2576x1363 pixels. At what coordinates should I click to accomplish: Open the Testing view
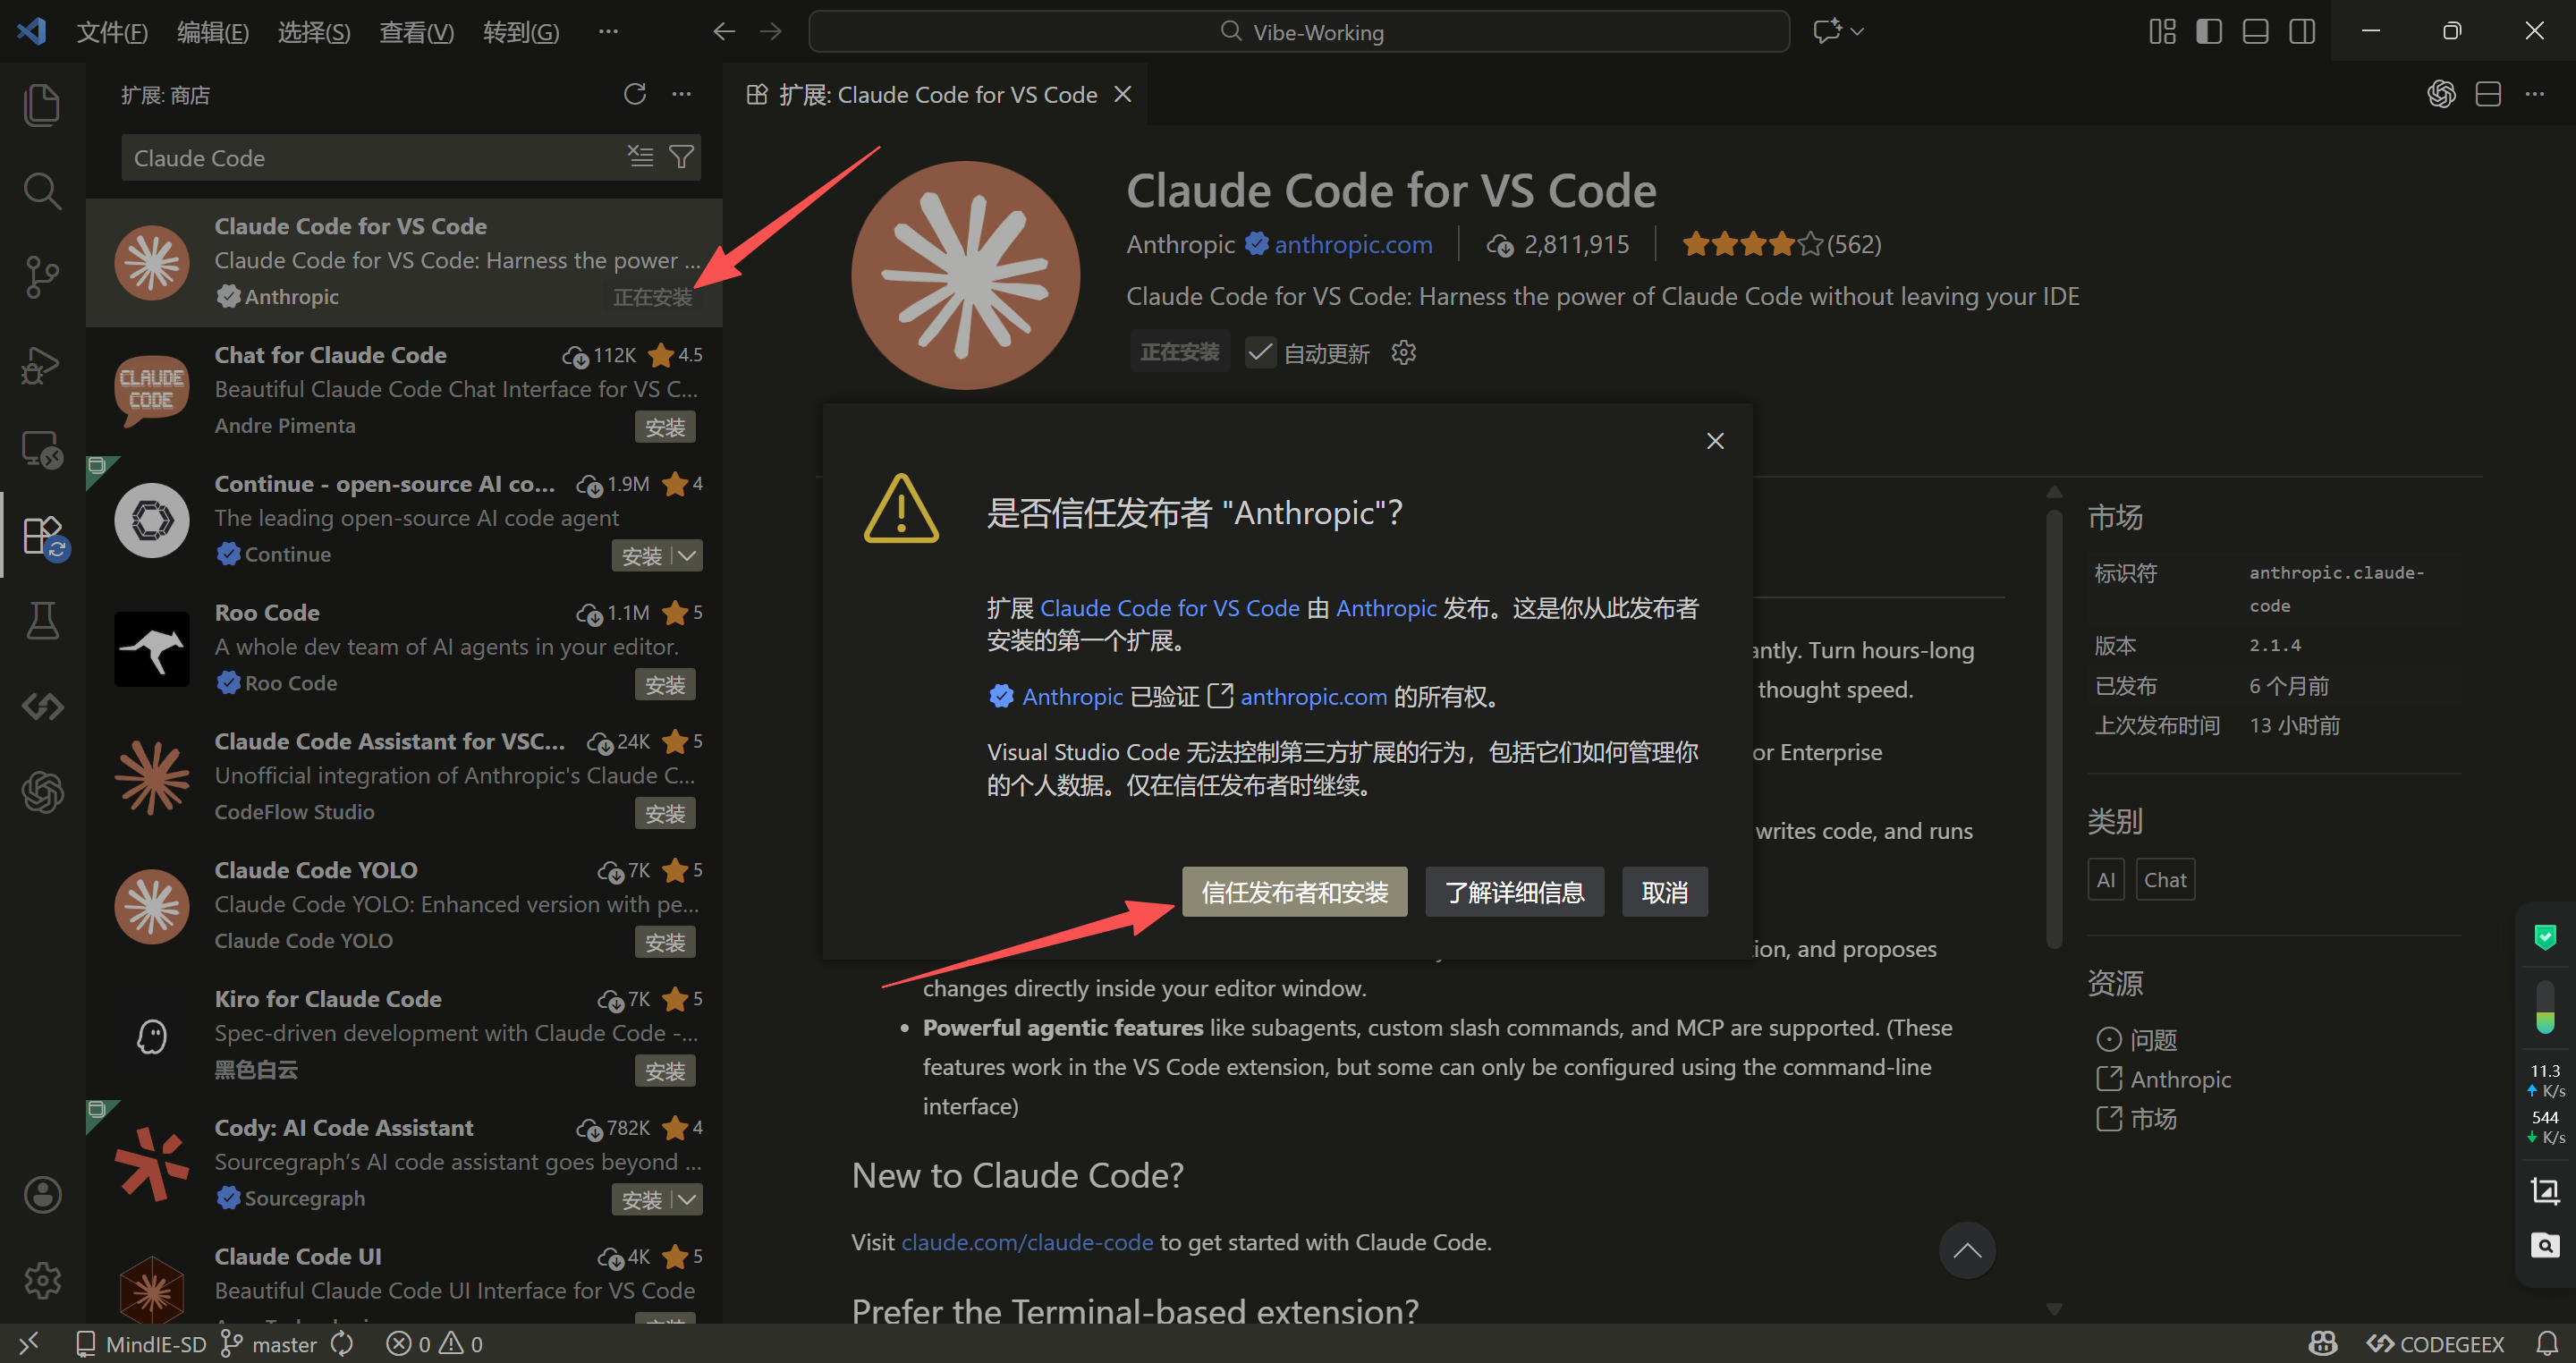tap(42, 620)
